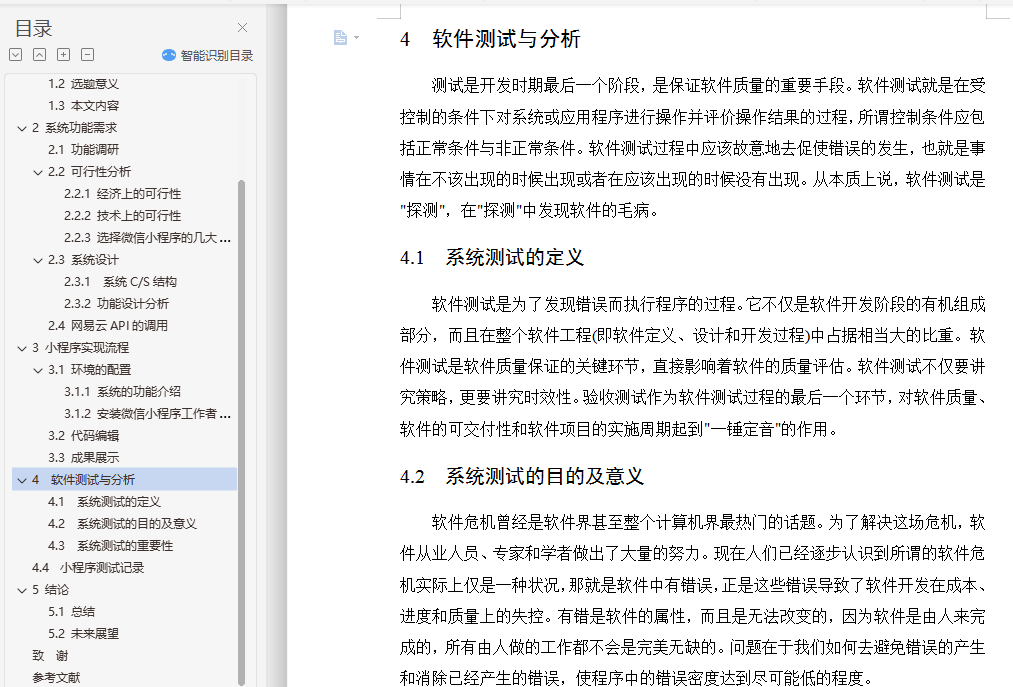The image size is (1013, 687).
Task: Open outline entry 3.1.1 系统的功能介绍
Action: point(122,392)
